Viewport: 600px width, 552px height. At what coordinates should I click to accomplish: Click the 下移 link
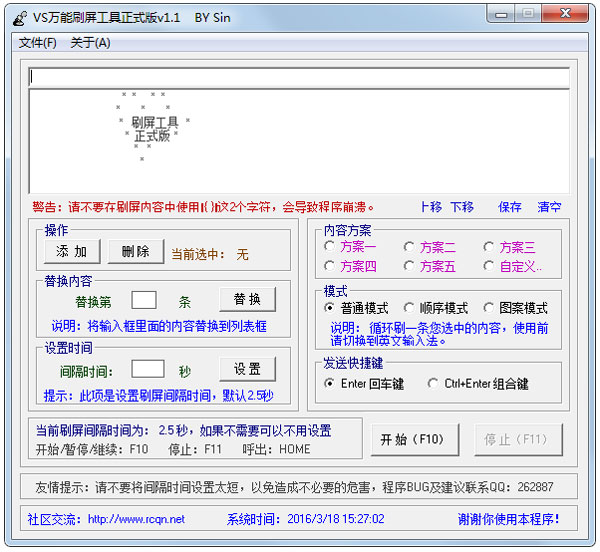(462, 207)
